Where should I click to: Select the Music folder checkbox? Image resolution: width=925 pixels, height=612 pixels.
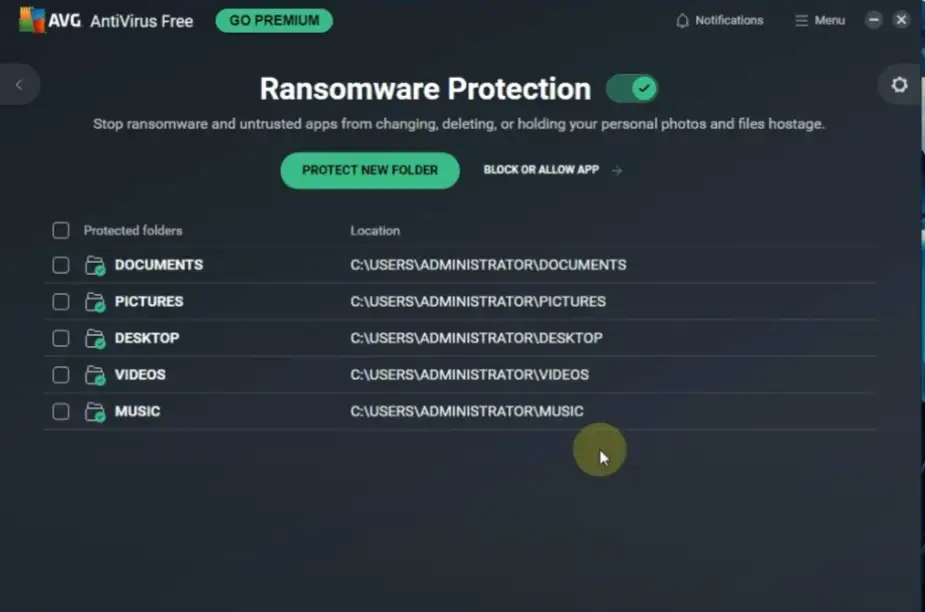click(x=61, y=412)
